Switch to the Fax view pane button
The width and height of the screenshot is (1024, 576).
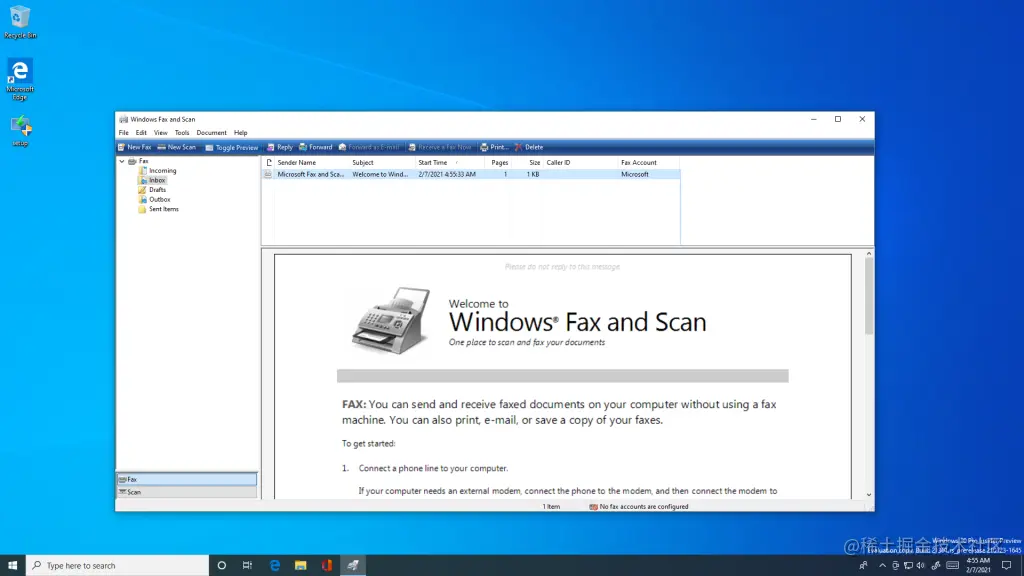[x=187, y=479]
